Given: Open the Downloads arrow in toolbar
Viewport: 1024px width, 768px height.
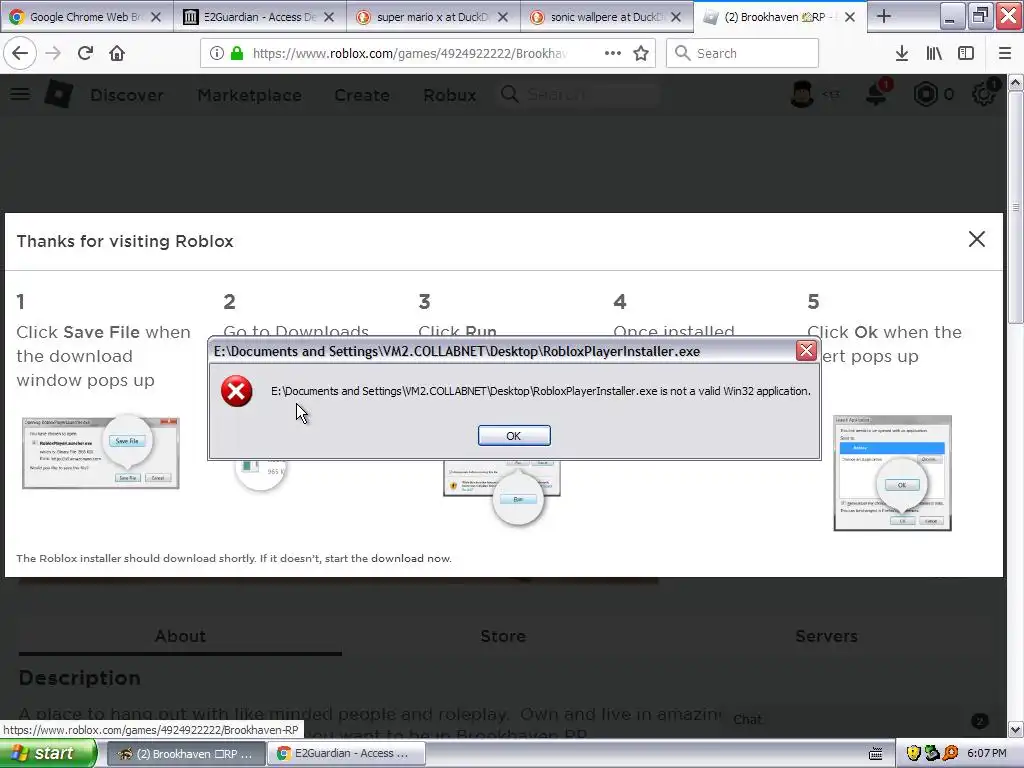Looking at the screenshot, I should (x=902, y=53).
